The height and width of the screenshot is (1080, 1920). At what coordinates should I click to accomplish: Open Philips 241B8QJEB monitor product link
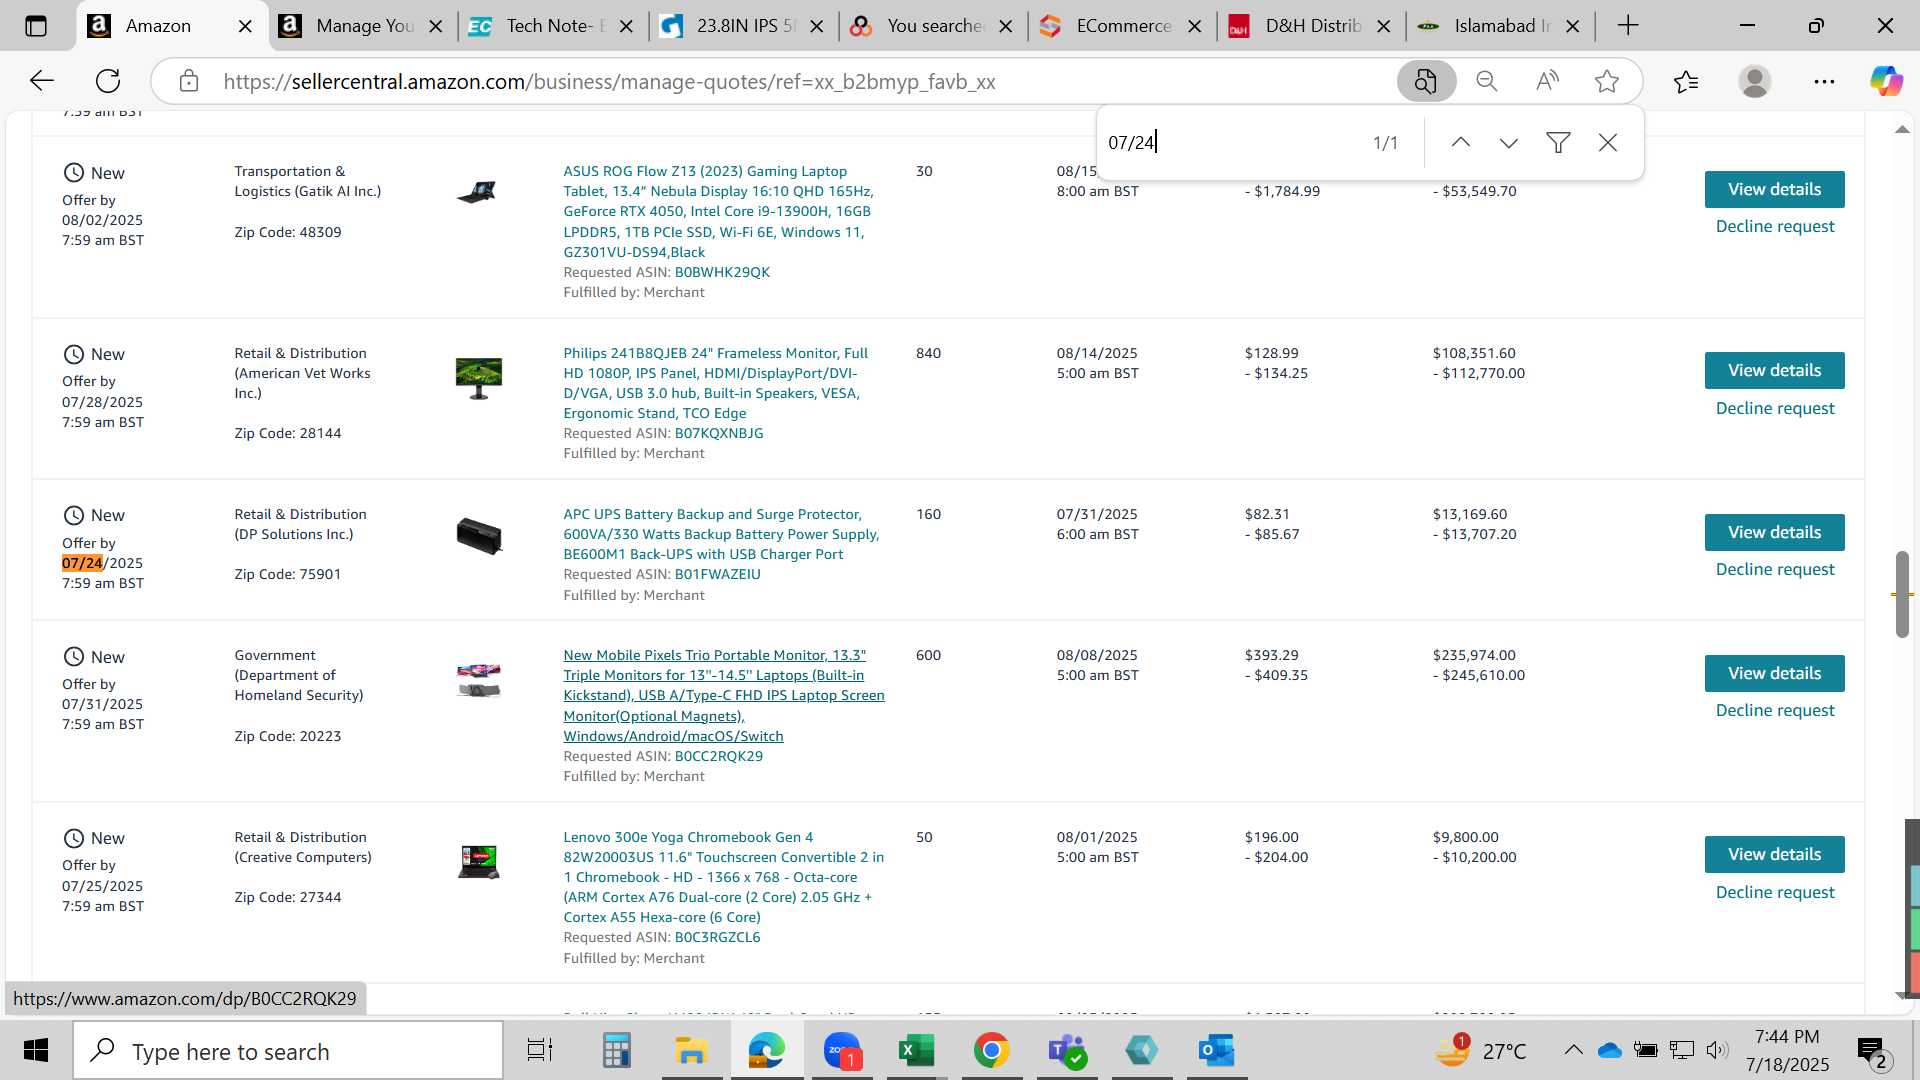point(715,383)
